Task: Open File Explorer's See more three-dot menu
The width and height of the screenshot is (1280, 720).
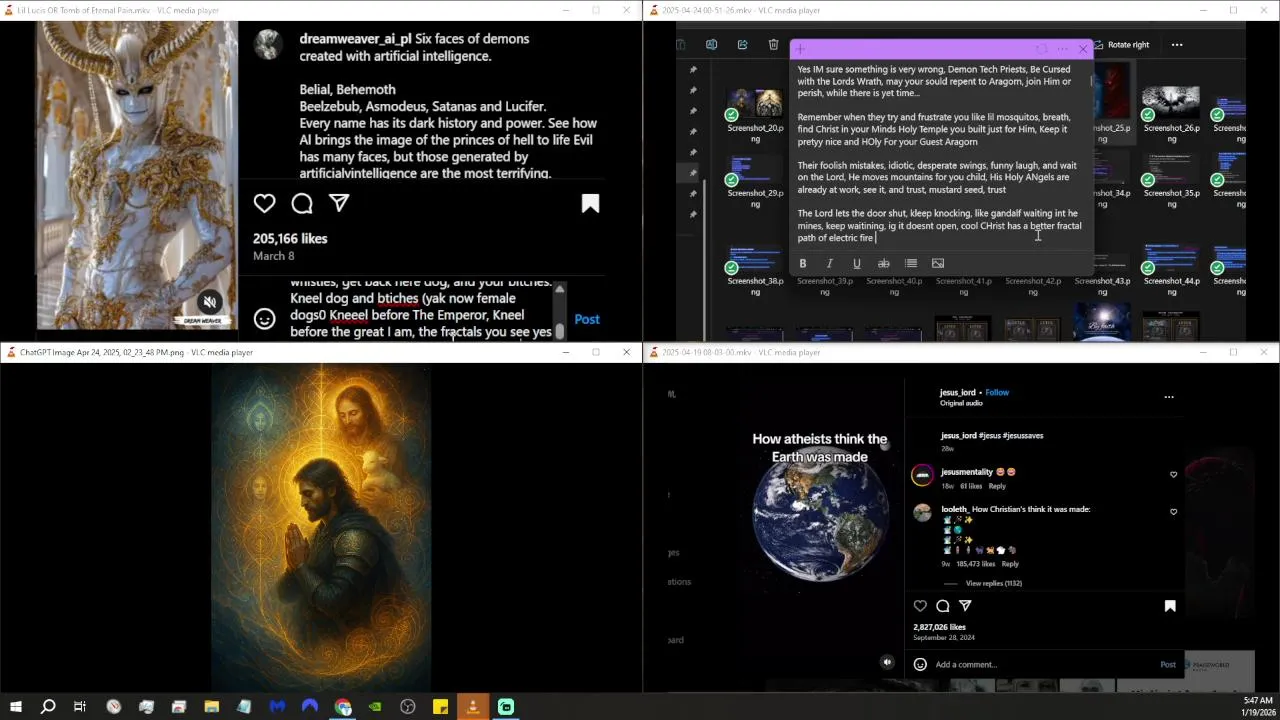Action: pos(1177,45)
